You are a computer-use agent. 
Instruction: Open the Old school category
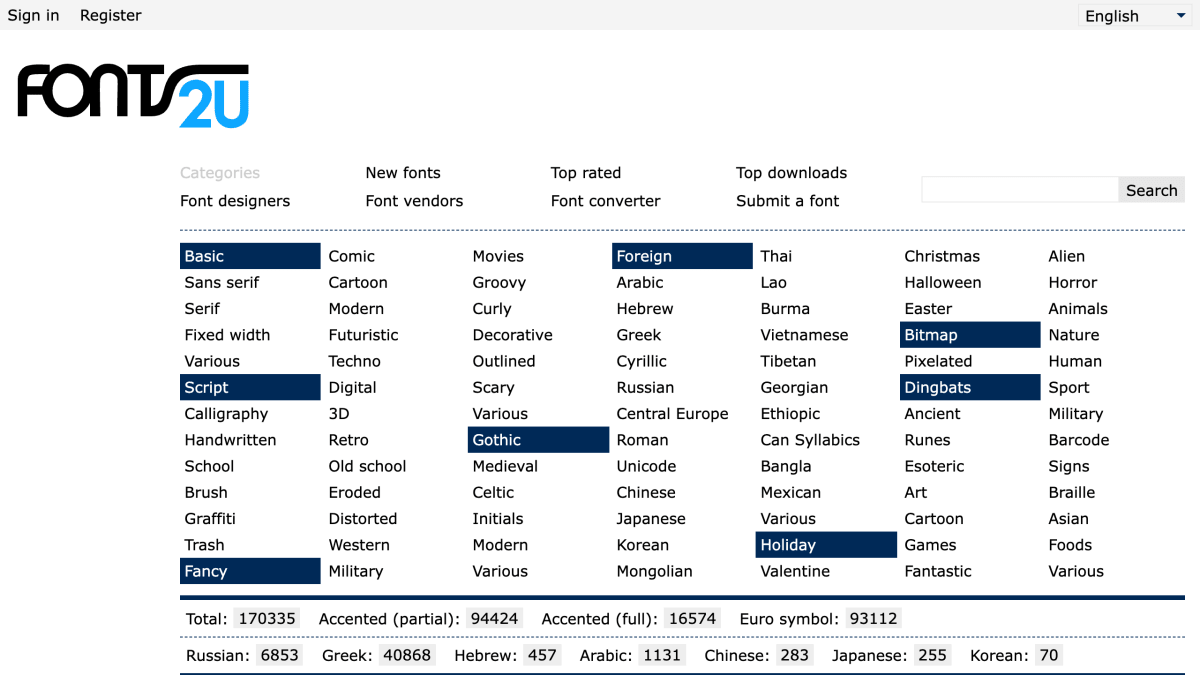click(x=367, y=466)
